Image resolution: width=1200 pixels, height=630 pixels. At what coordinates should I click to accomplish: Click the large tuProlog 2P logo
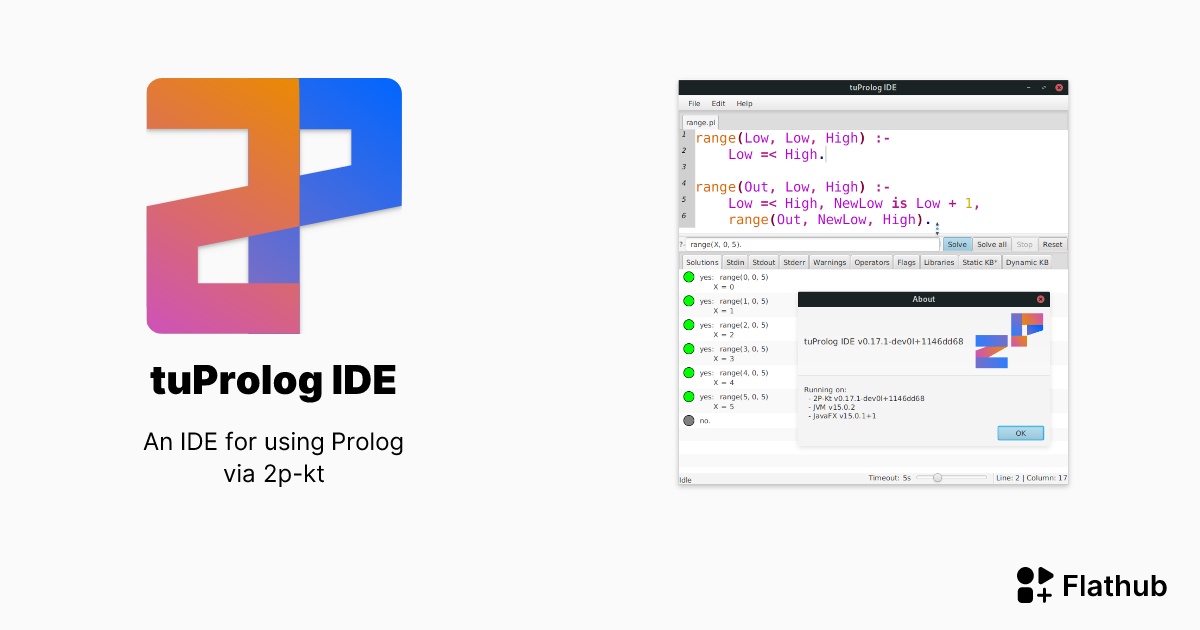point(273,205)
